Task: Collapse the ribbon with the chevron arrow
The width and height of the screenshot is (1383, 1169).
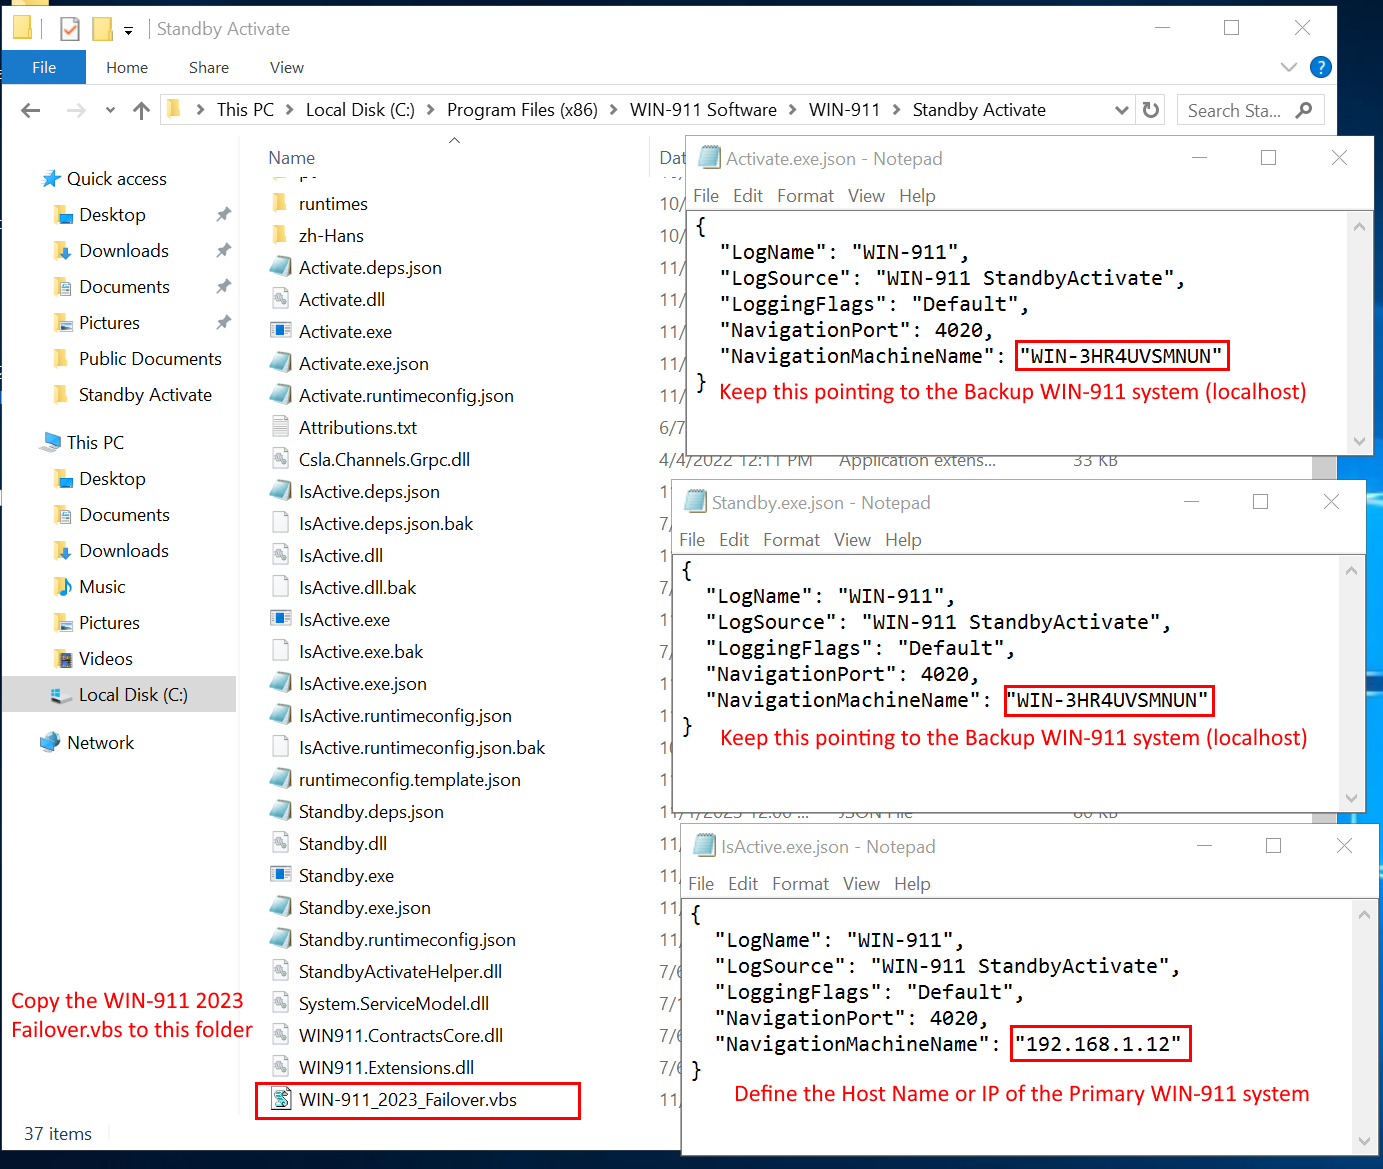Action: pos(1288,67)
